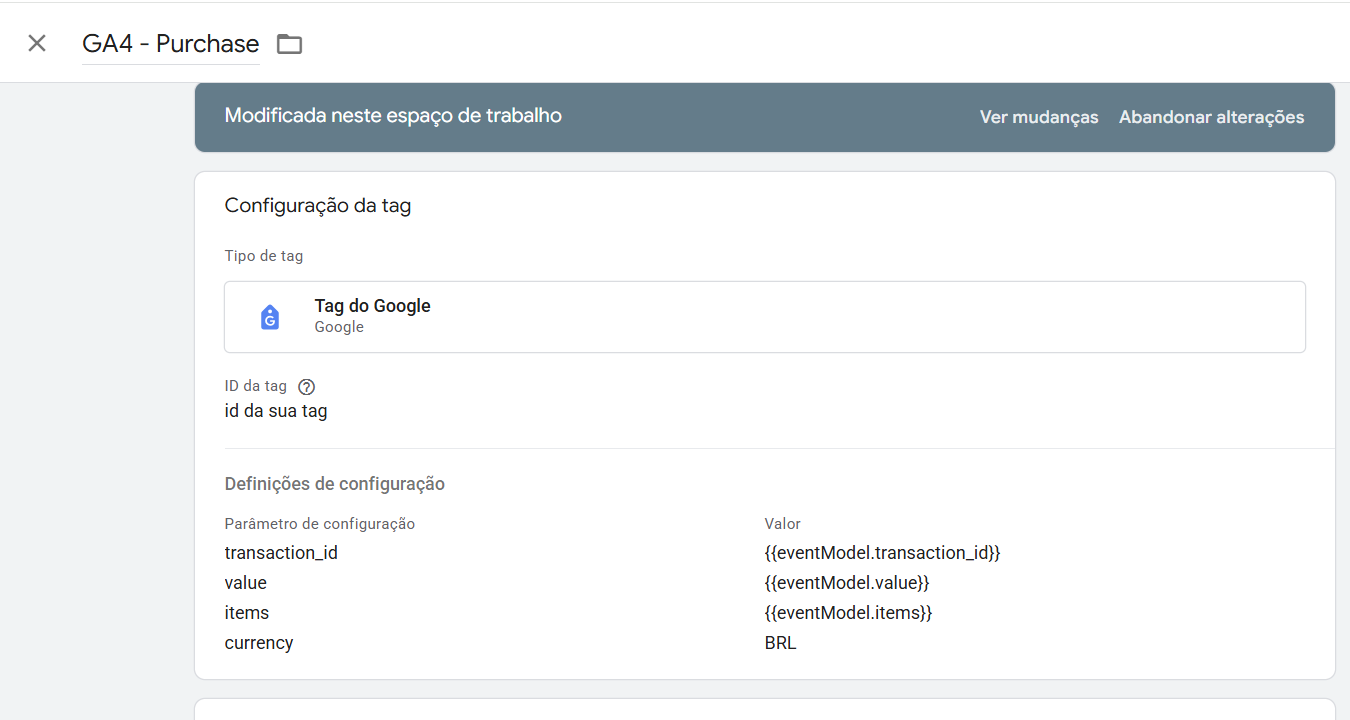Select the transaction_id parameter name
Screen dimensions: 1350x720
(281, 553)
